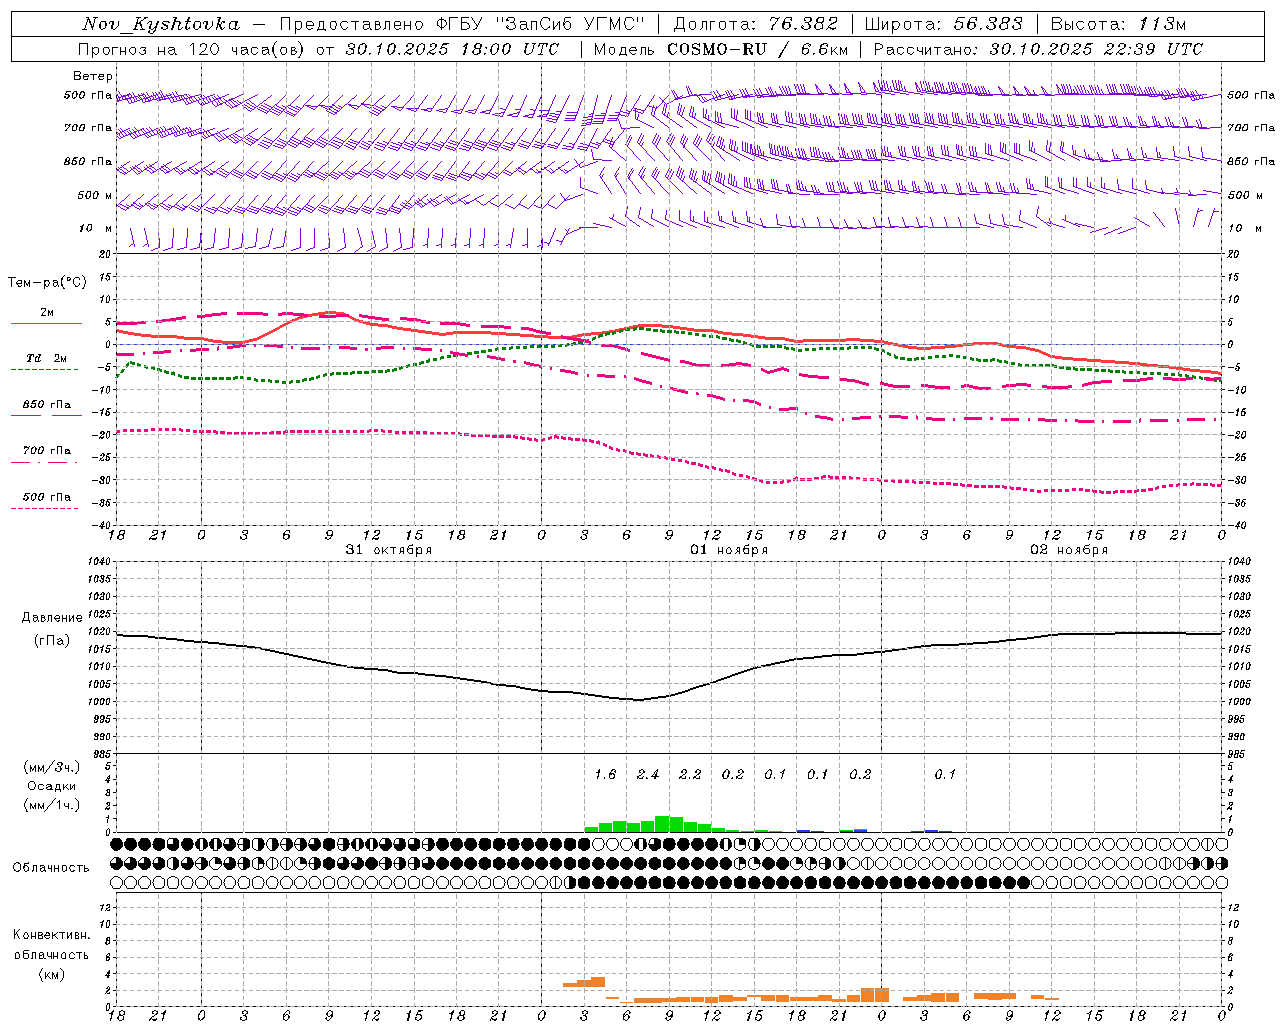Click the '850 гПа' entry in the temperature legend
This screenshot has height=1024, width=1280.
coord(46,405)
